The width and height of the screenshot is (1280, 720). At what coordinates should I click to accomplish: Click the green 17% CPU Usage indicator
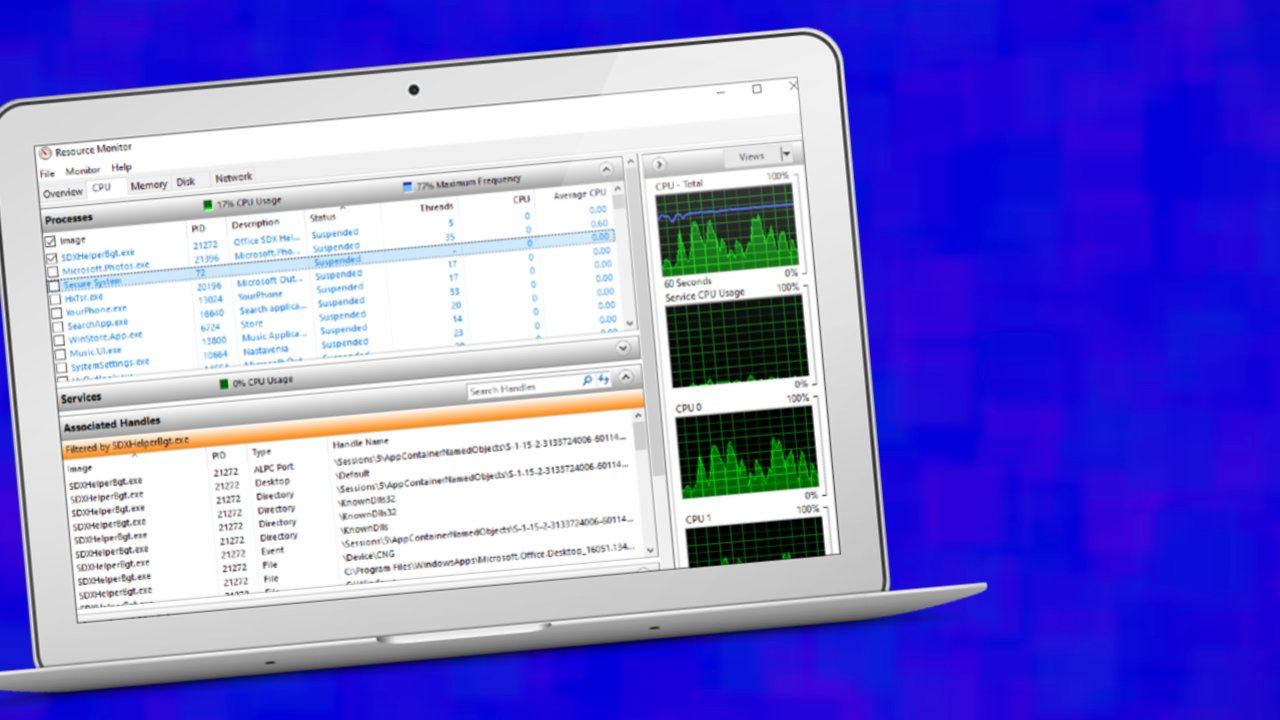[x=208, y=205]
